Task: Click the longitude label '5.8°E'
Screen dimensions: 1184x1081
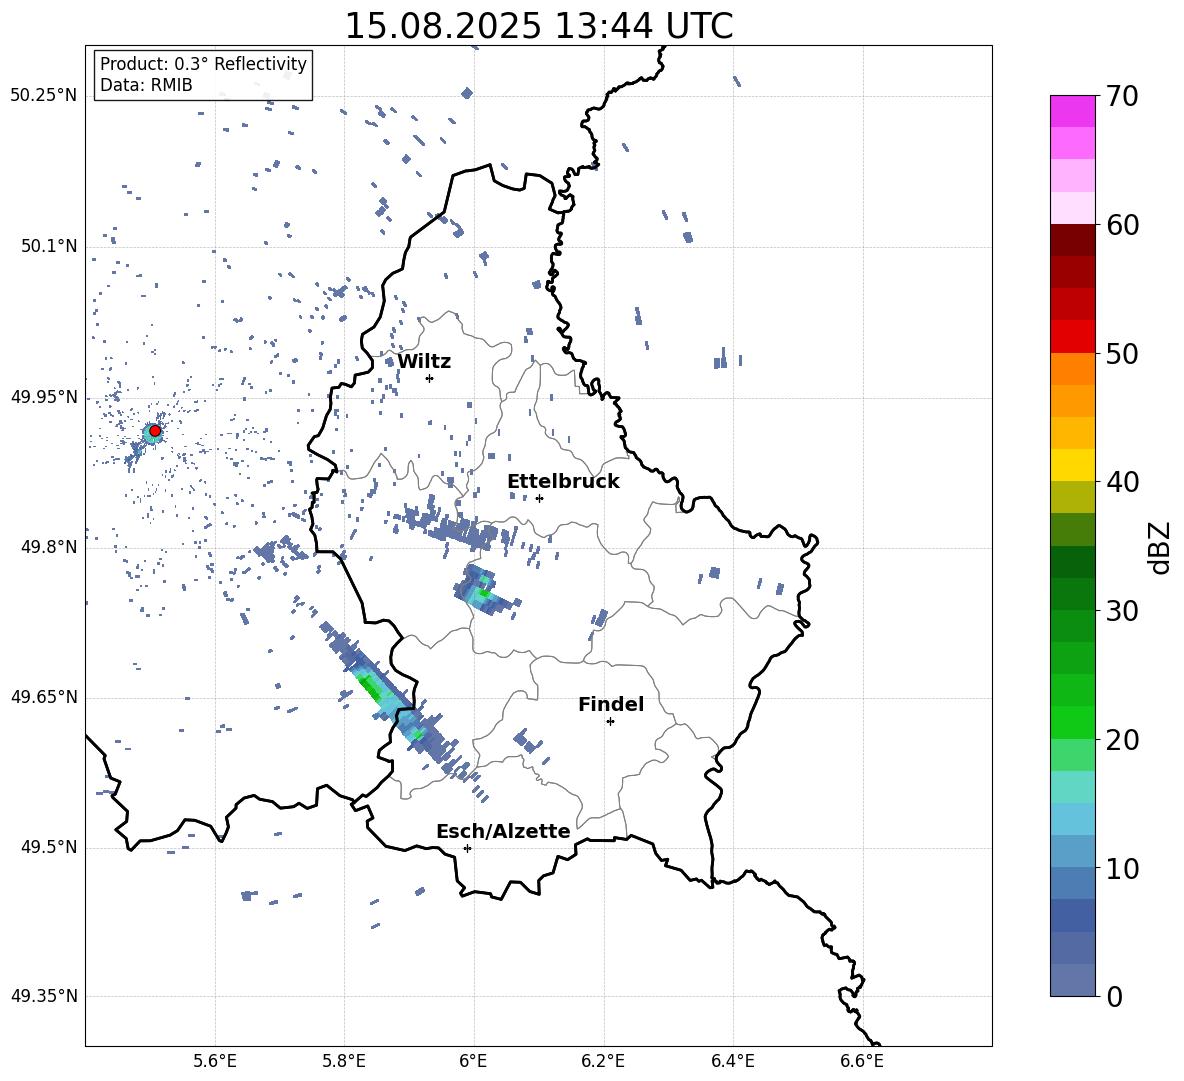Action: [x=344, y=1061]
